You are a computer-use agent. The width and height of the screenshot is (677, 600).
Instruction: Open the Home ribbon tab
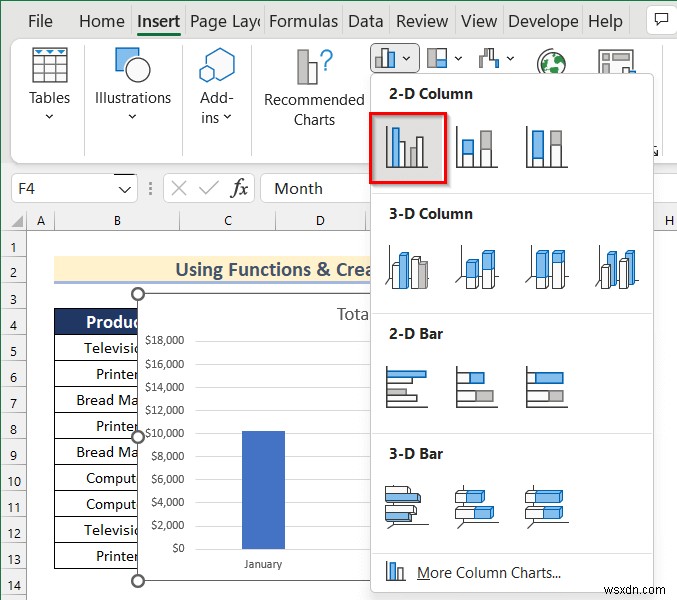[102, 21]
